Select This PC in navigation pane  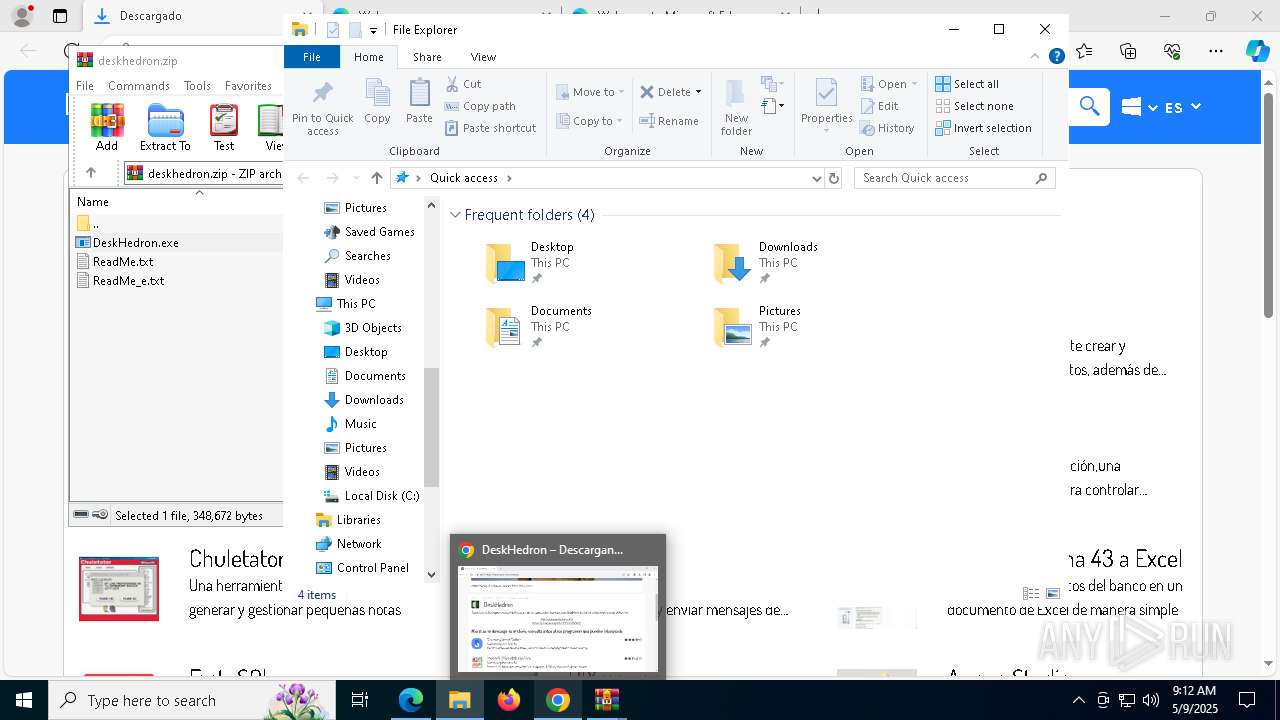click(x=346, y=304)
